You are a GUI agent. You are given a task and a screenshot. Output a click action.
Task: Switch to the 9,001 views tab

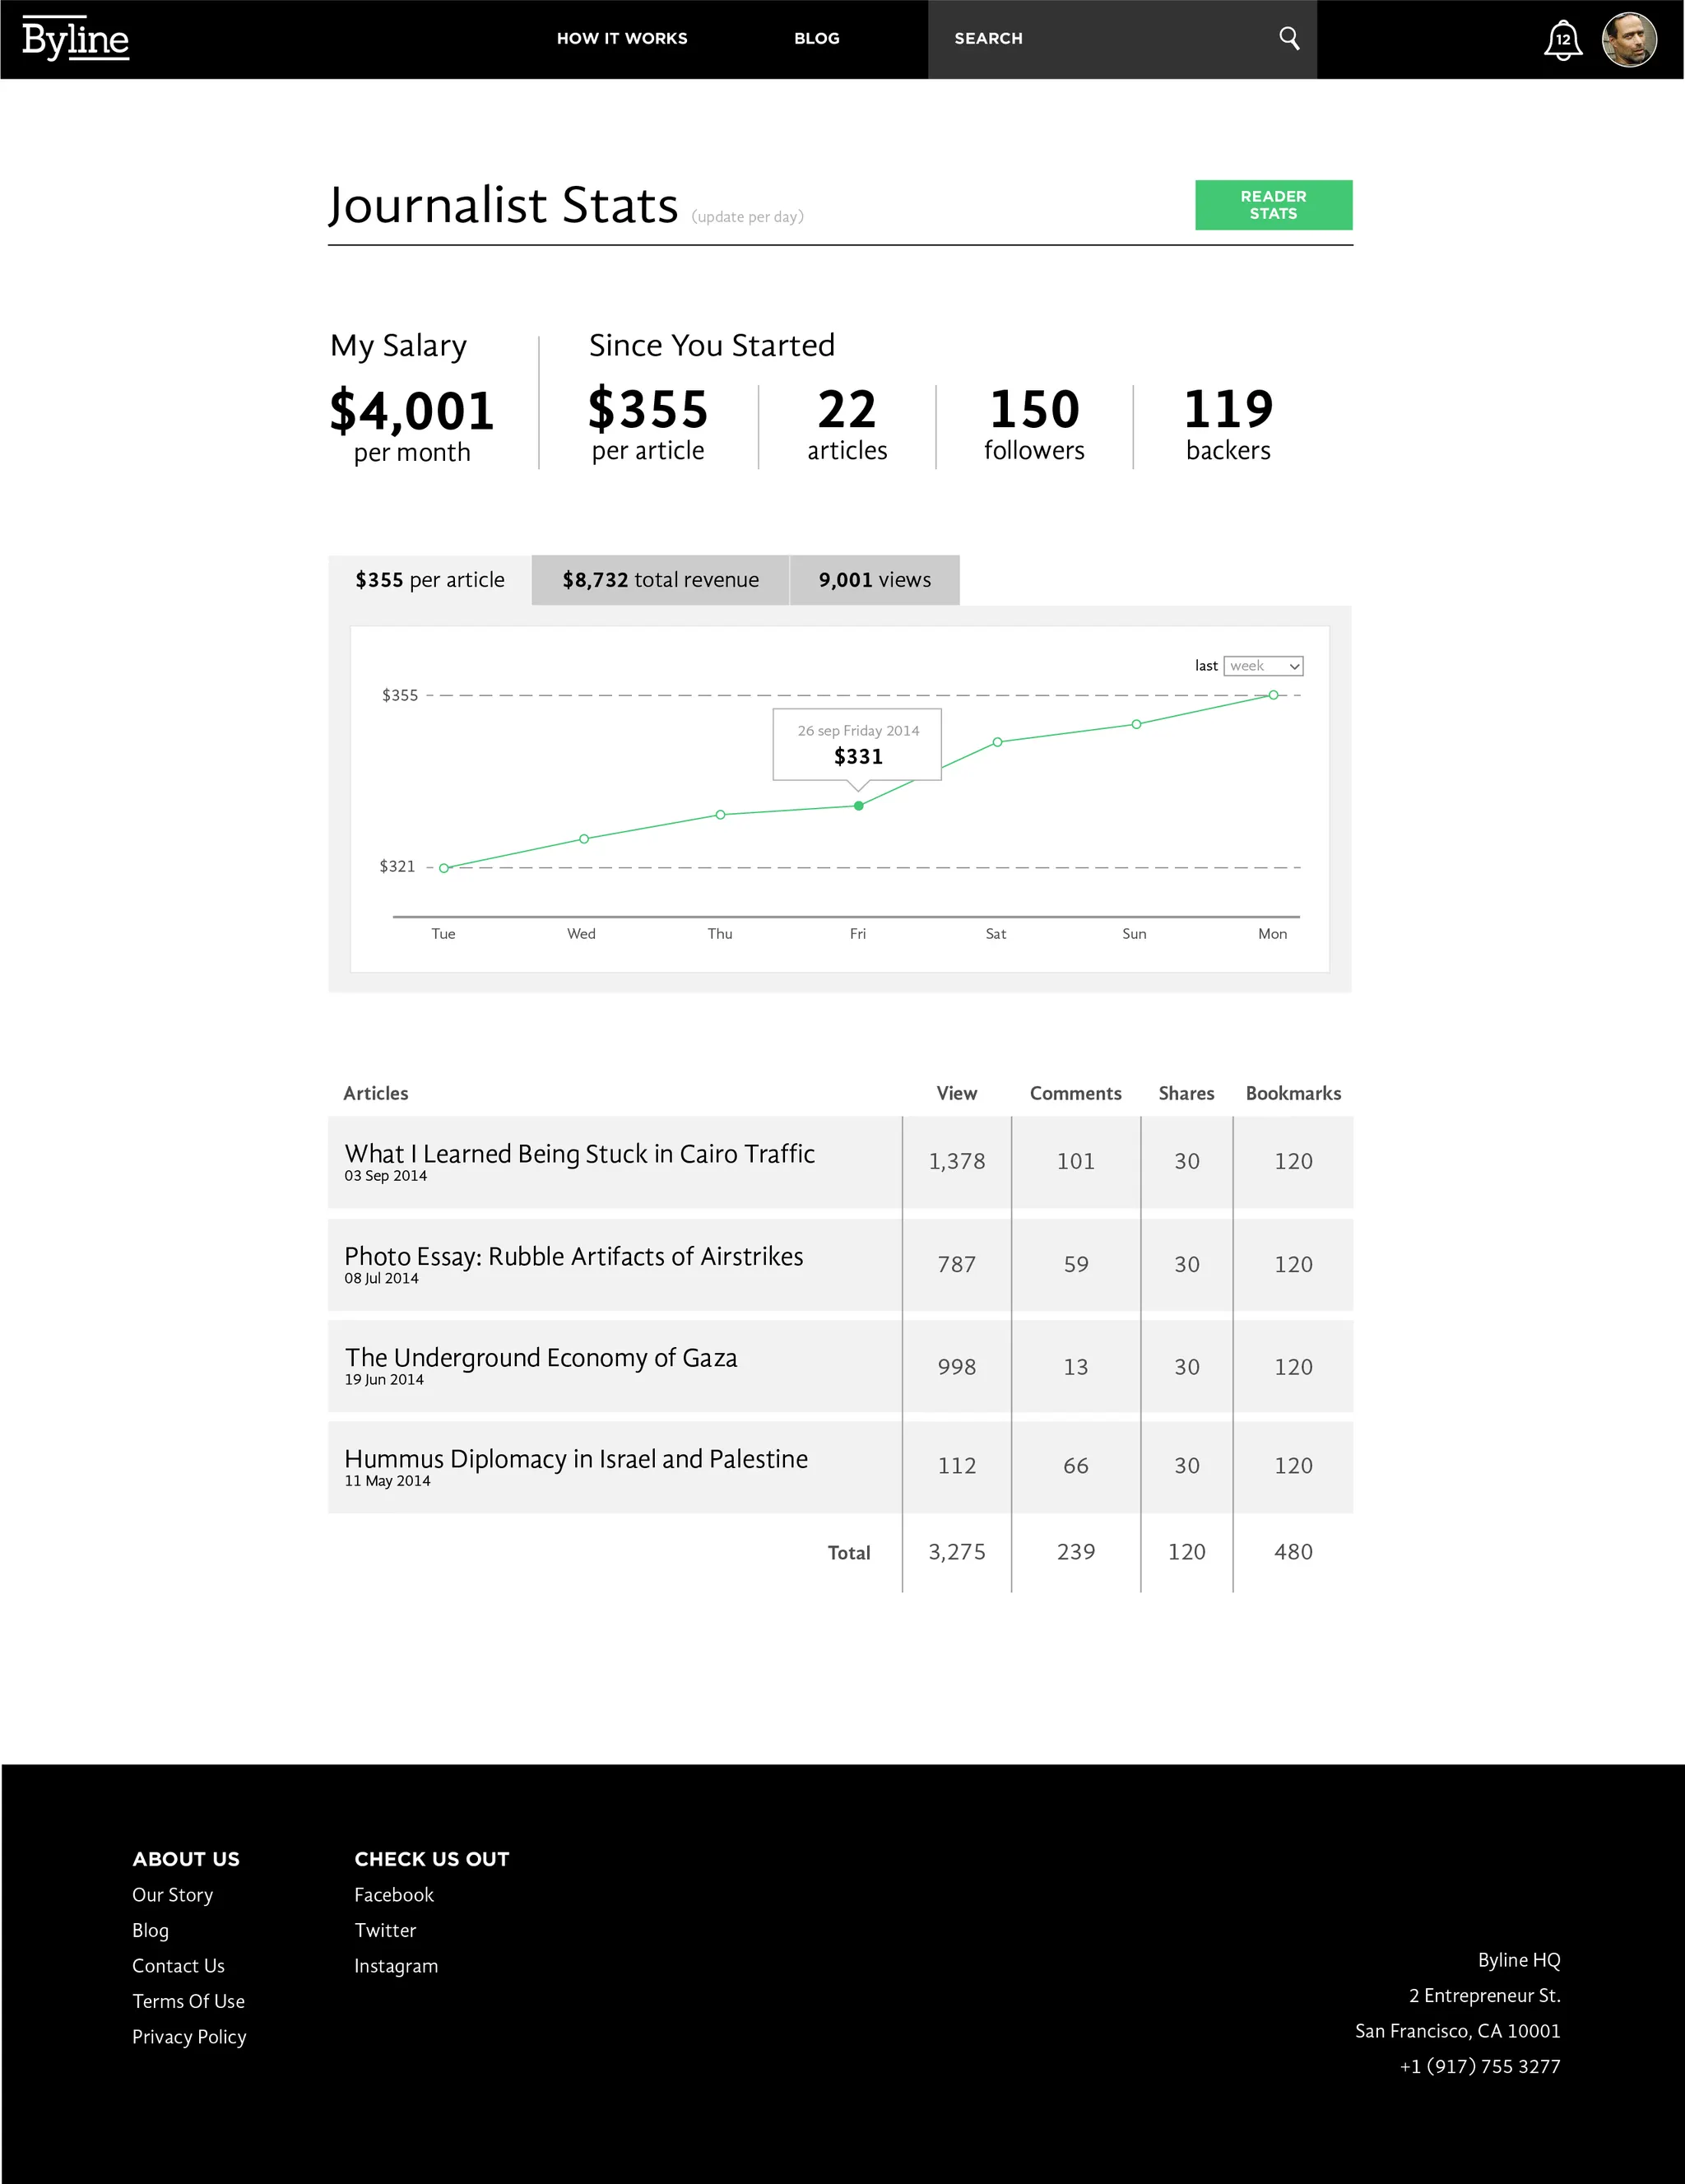[x=874, y=580]
